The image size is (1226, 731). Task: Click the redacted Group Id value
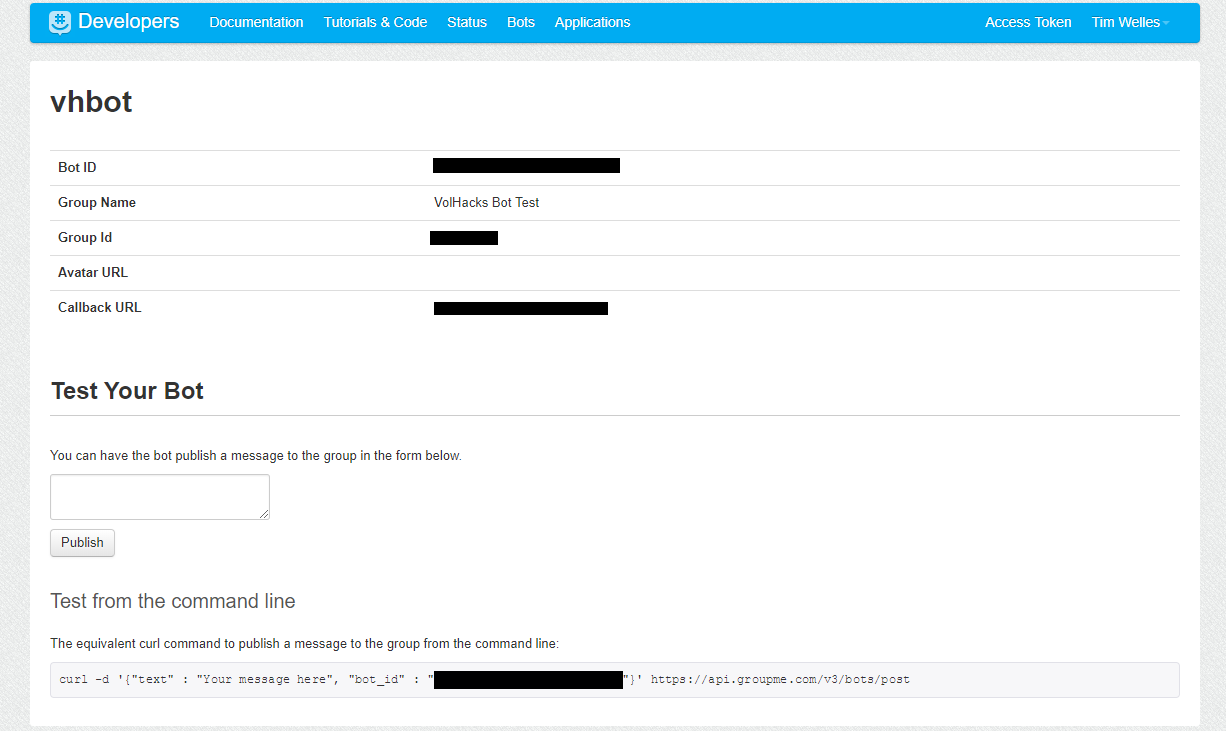click(x=463, y=237)
